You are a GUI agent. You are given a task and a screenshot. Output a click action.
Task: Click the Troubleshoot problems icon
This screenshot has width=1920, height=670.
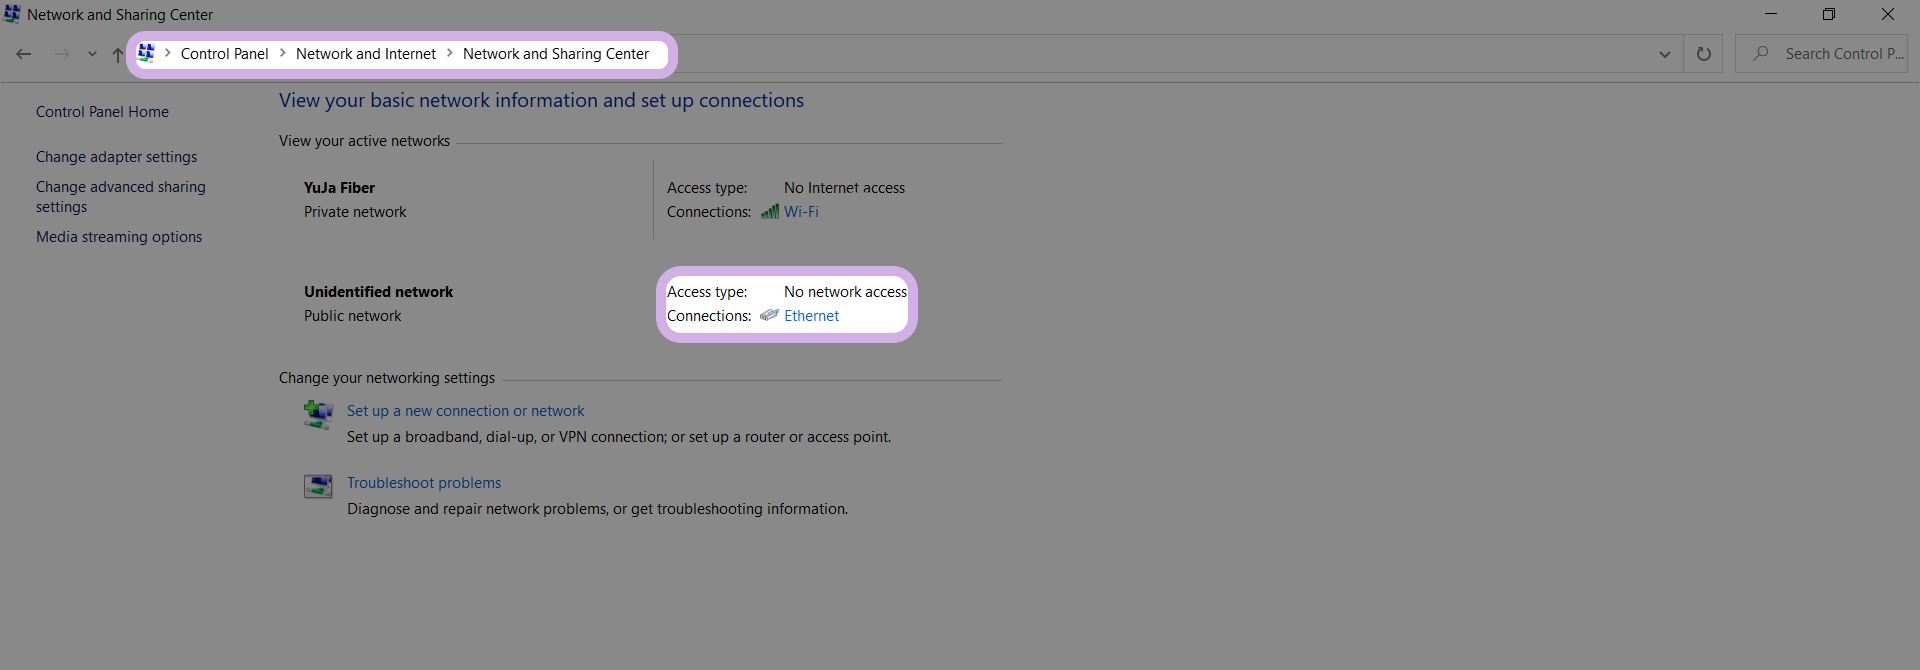pos(318,486)
